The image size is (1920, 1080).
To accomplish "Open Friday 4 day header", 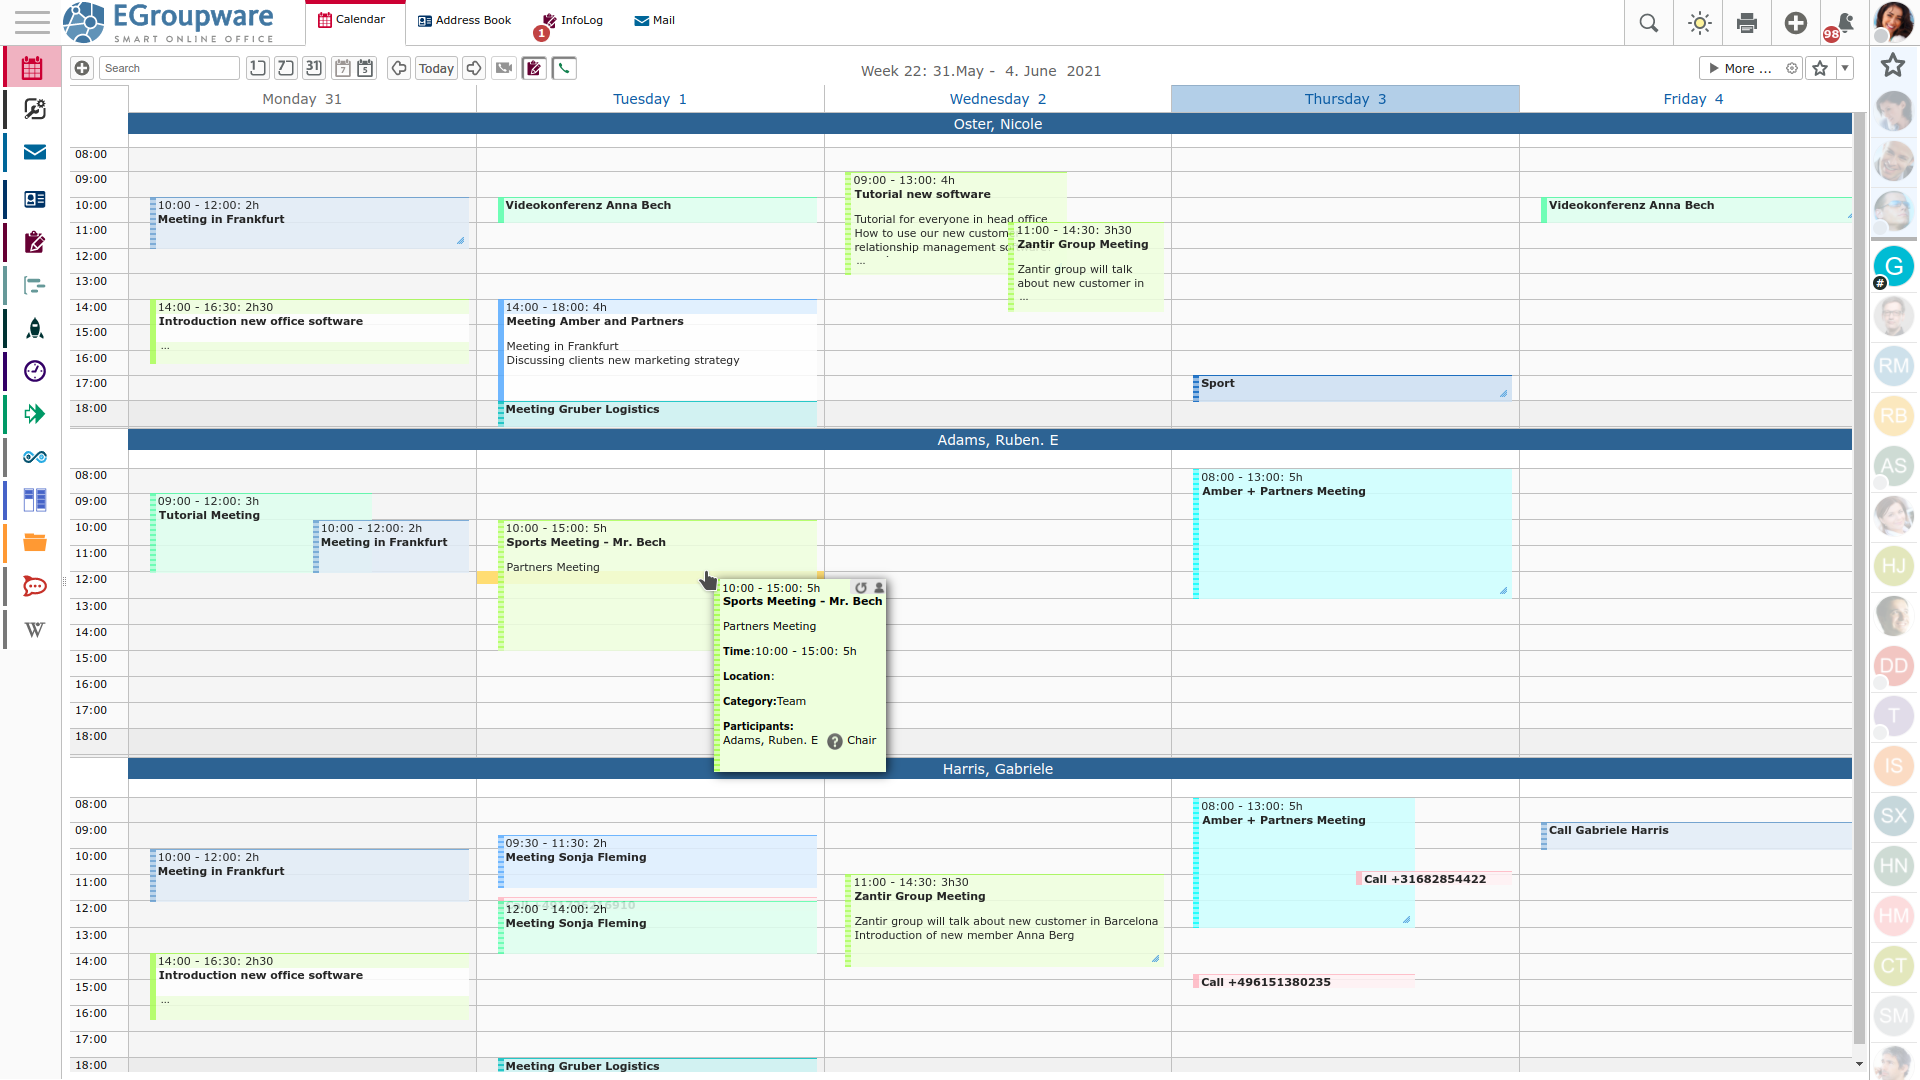I will [x=1693, y=99].
